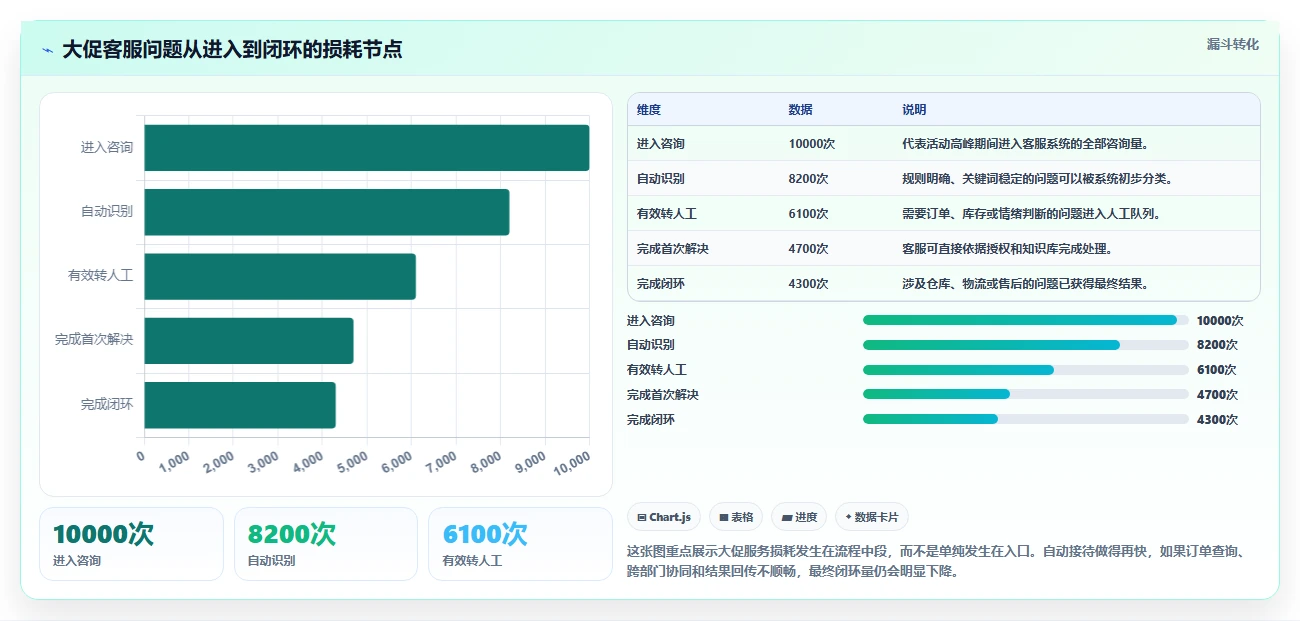Click the 进入咨询 progress bar showing 10000次
The image size is (1300, 621).
1025,320
